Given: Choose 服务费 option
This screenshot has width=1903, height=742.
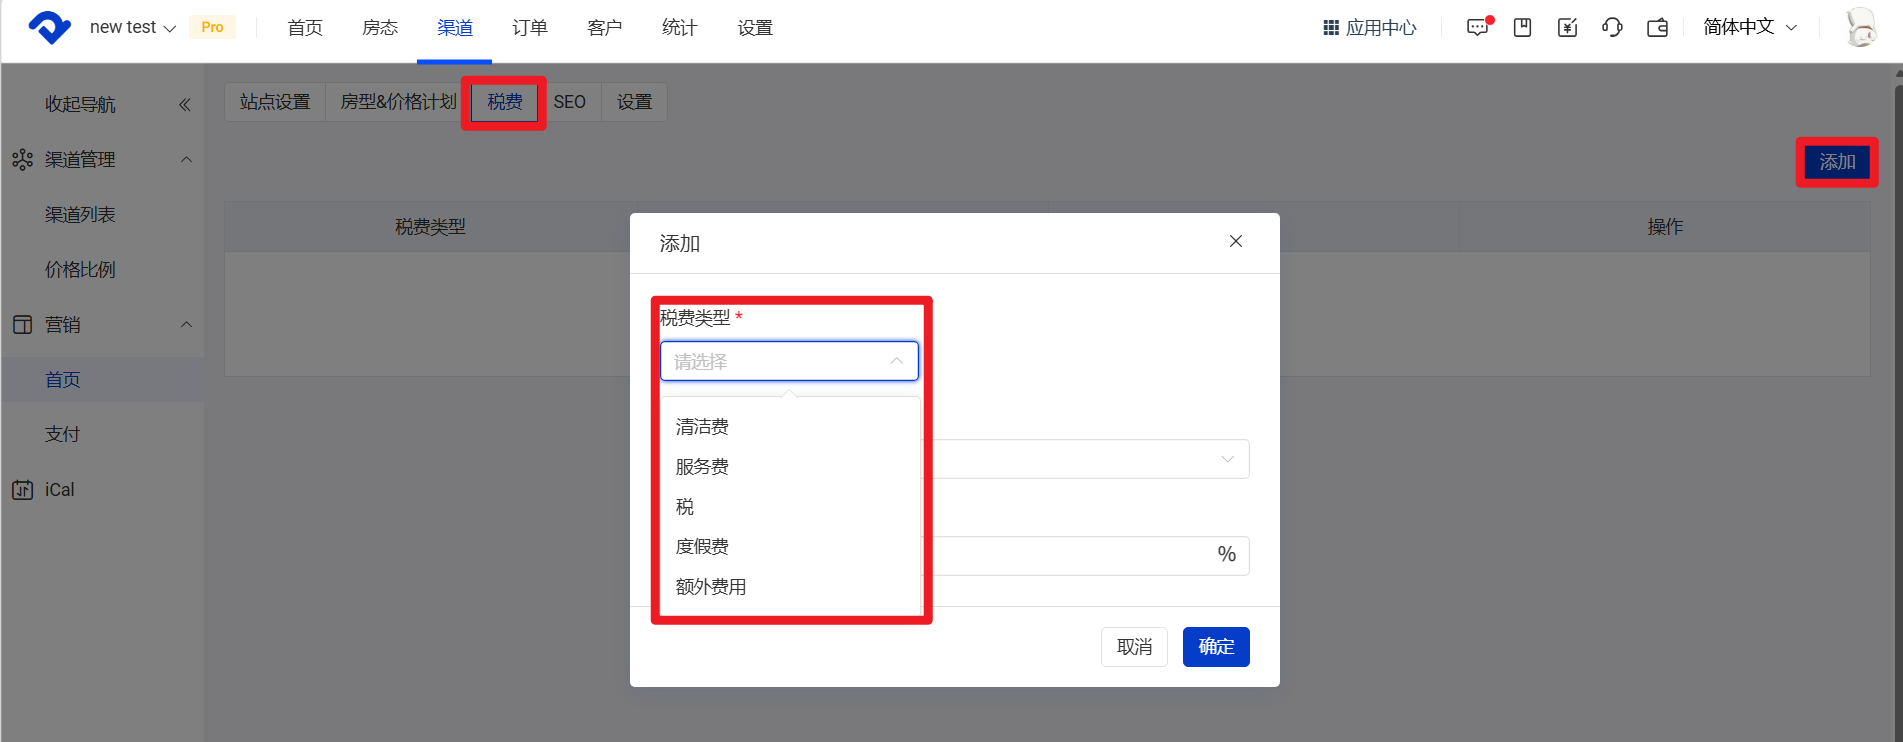Looking at the screenshot, I should pos(790,467).
